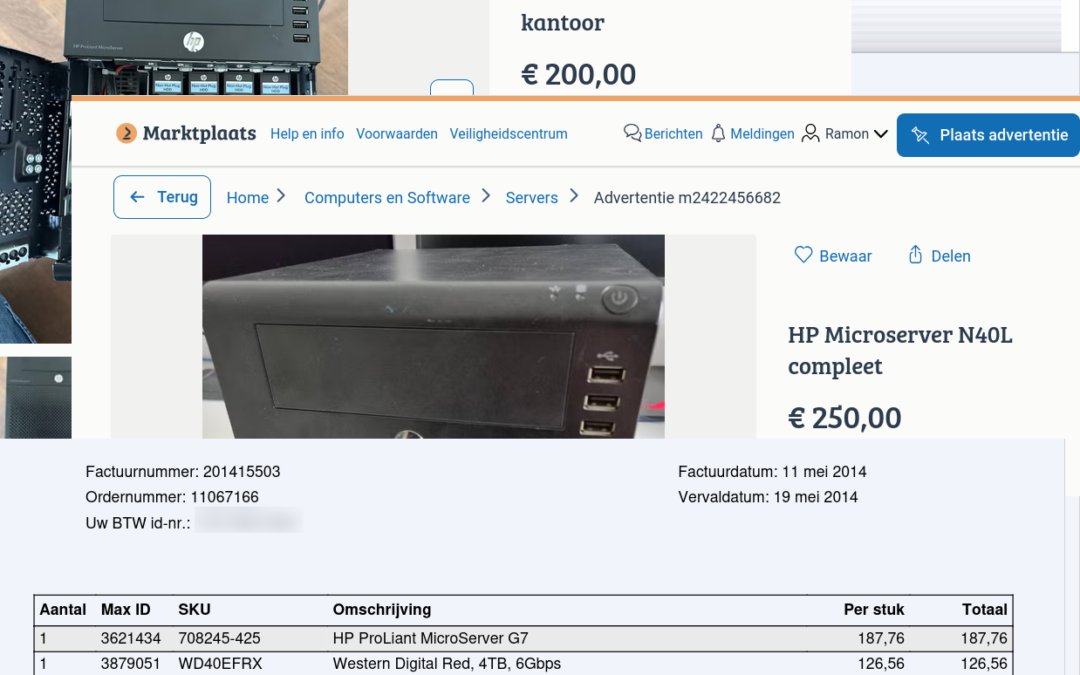Click the HP Microserver N40L compleet title
This screenshot has width=1080, height=675.
pos(900,351)
